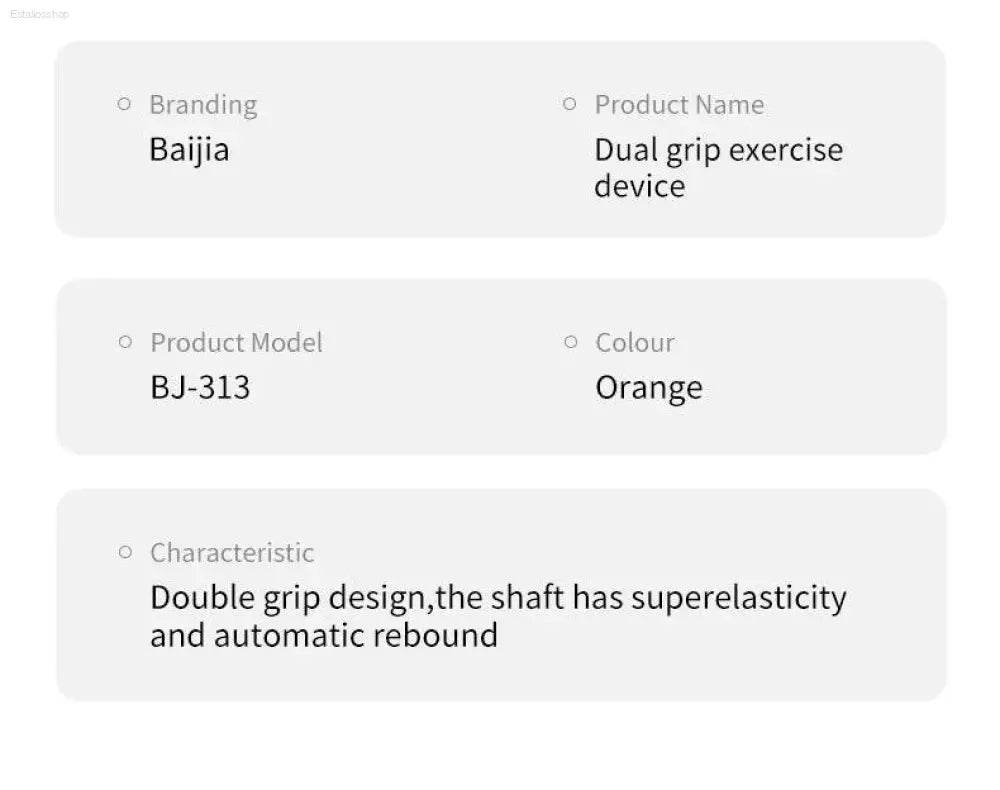Select the Branding label
This screenshot has height=790, width=1000.
coord(203,105)
